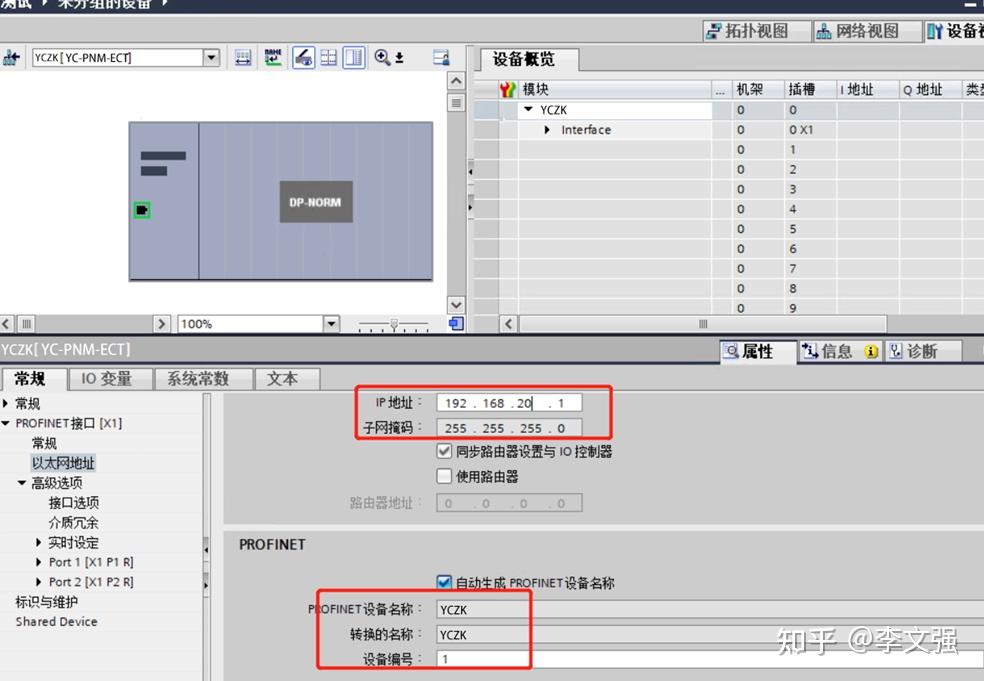
Task: Expand the Interface row in device overview
Action: (x=547, y=129)
